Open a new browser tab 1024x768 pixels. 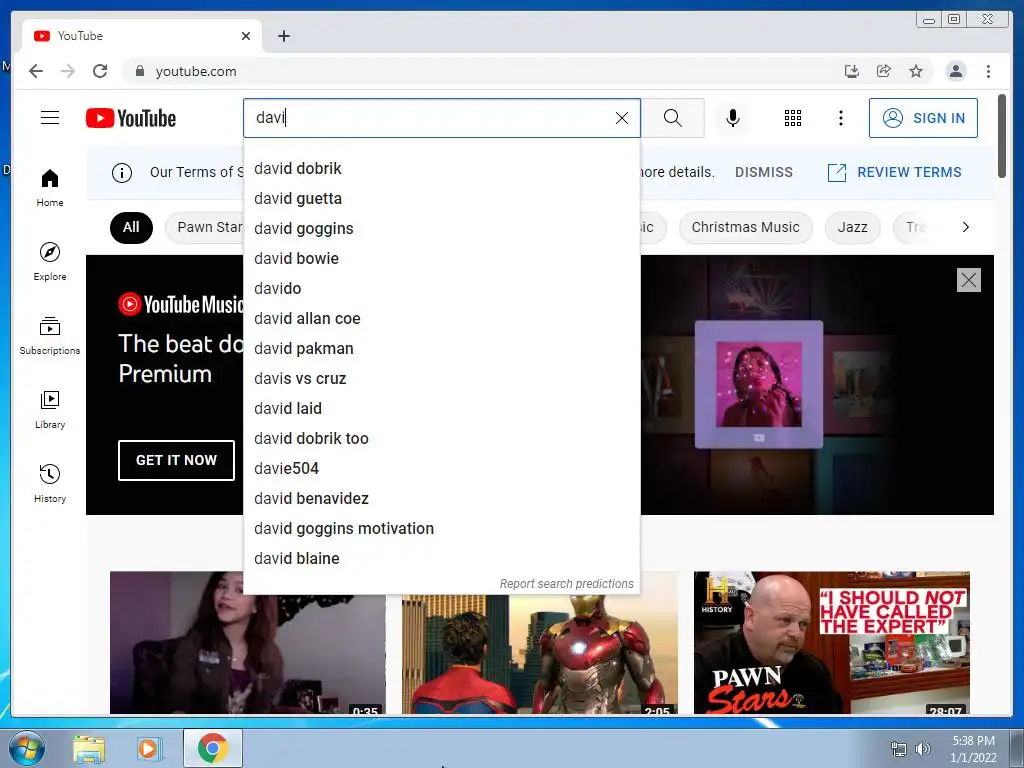point(283,36)
